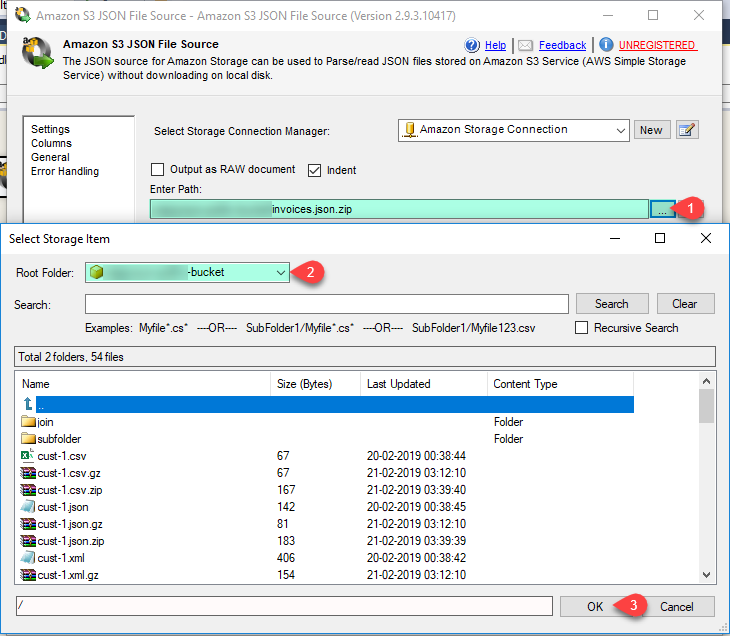Click the archive icon for cust-1.json.zip
The height and width of the screenshot is (636, 730).
tap(28, 541)
